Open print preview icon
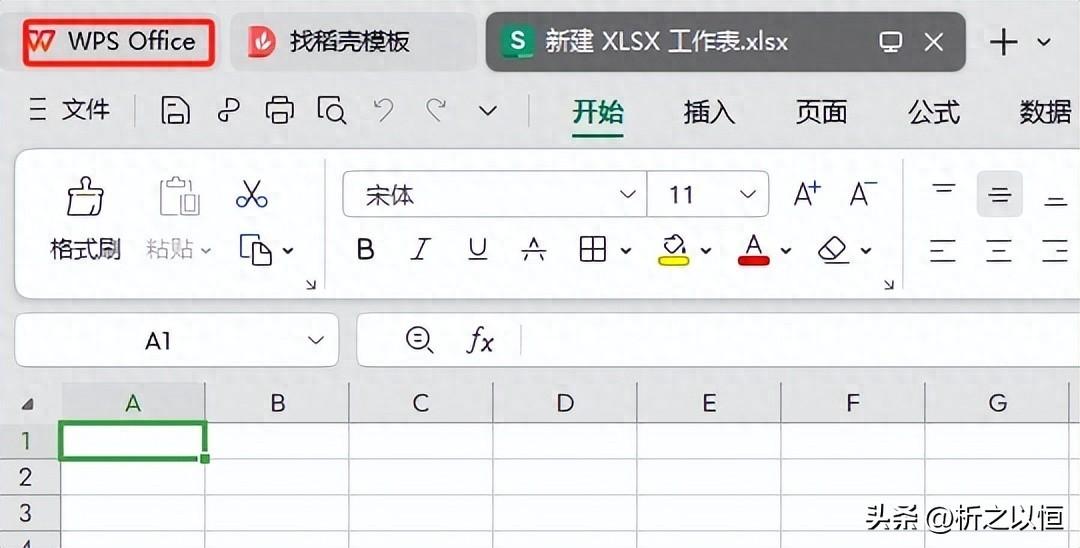The height and width of the screenshot is (548, 1080). (x=332, y=110)
